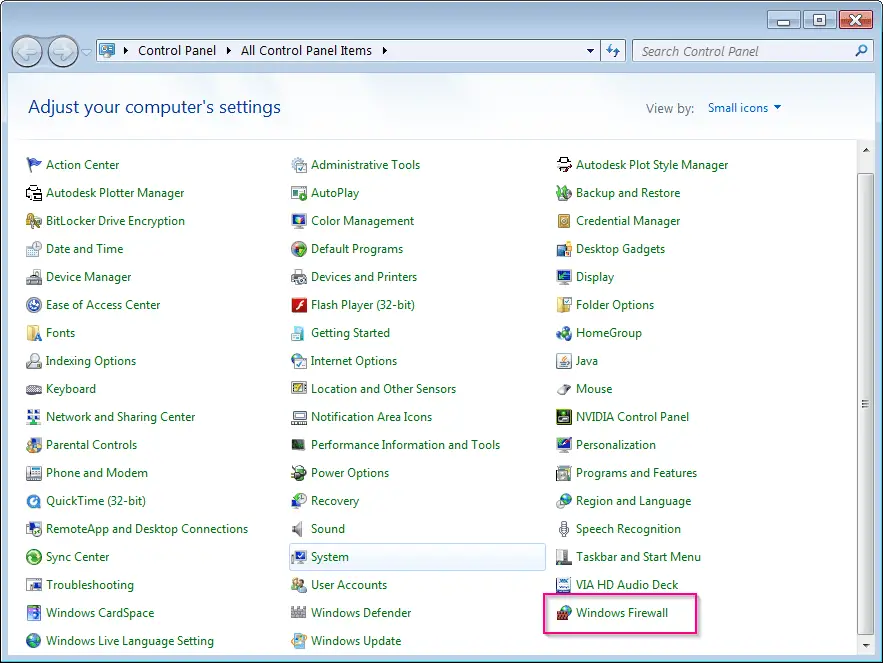Click the VIA HD Audio Deck icon
This screenshot has width=883, height=663.
point(564,585)
